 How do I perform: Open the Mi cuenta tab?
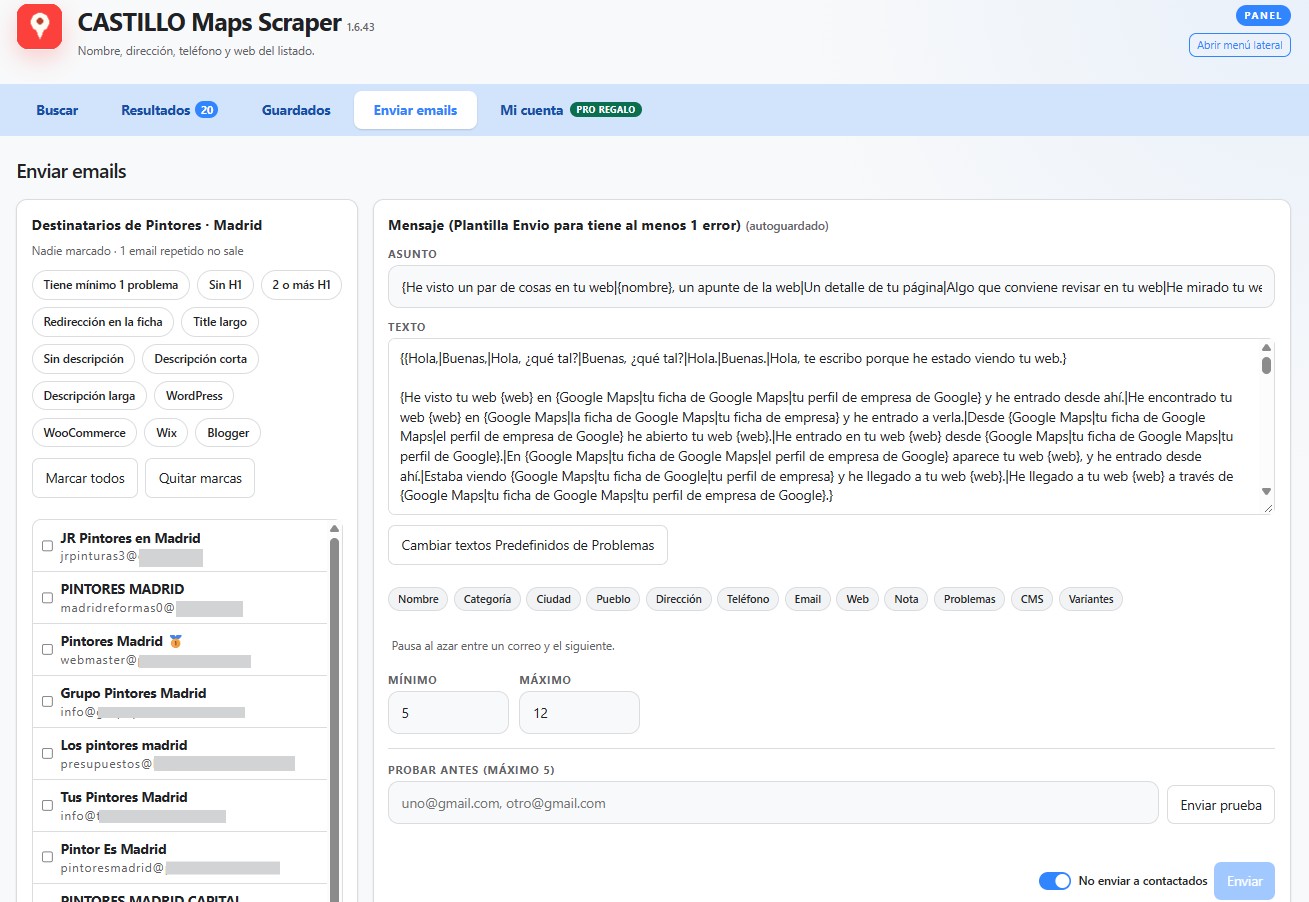click(571, 110)
